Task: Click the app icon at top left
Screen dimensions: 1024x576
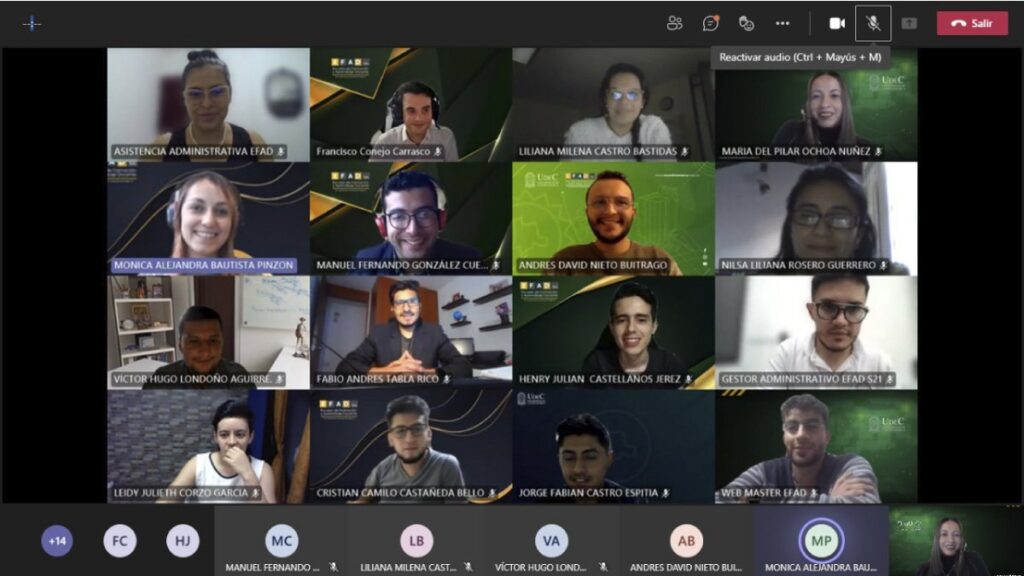Action: [x=31, y=24]
